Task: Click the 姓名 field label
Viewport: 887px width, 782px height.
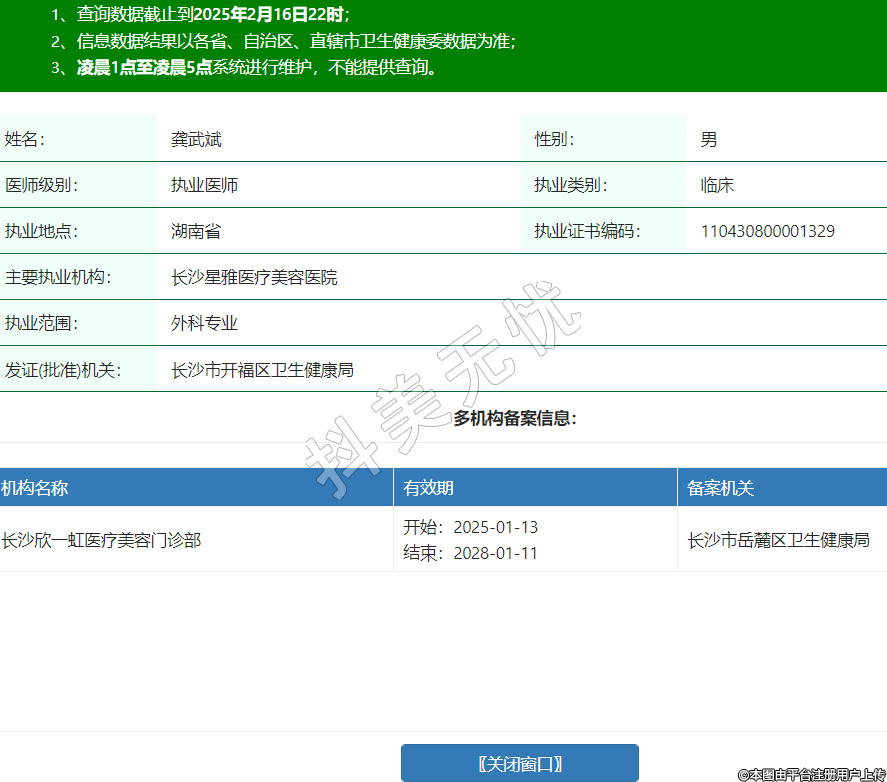Action: click(25, 140)
